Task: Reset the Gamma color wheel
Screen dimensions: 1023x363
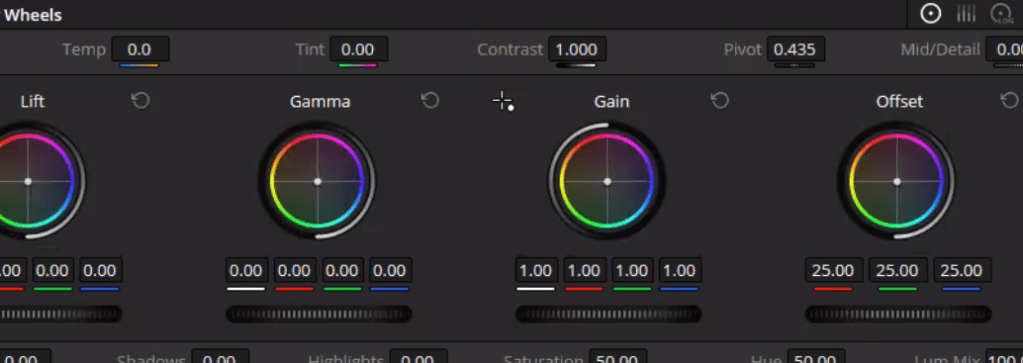Action: 430,101
